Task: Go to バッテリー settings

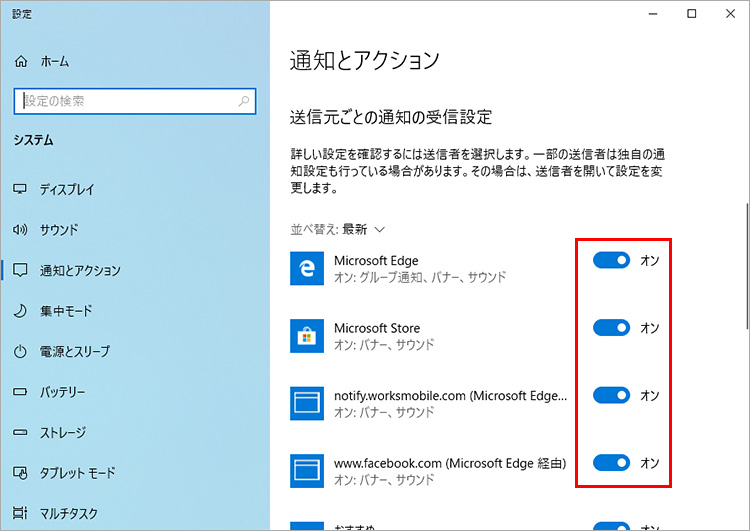Action: tap(62, 392)
